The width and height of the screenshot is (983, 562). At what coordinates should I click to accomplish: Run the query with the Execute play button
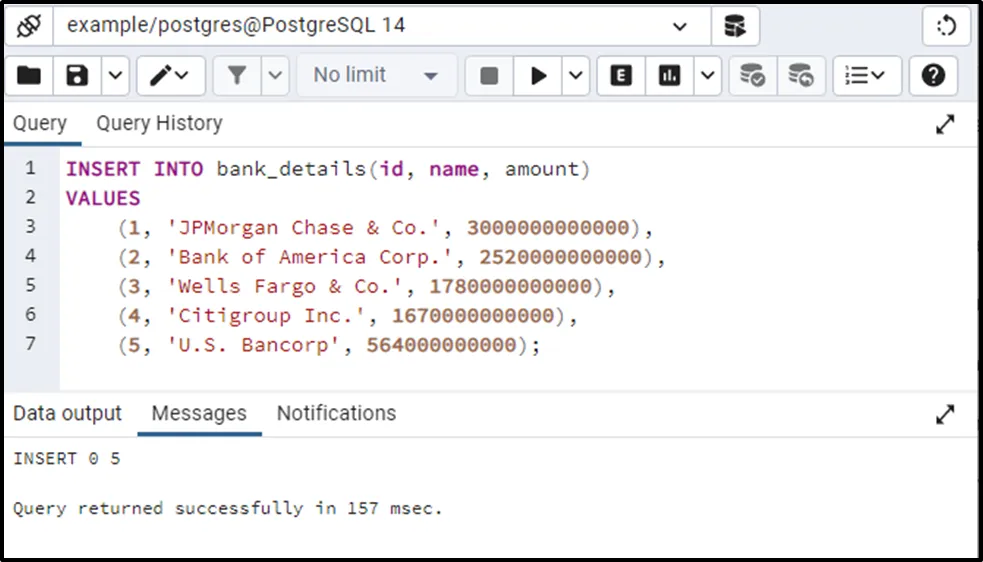pos(539,76)
